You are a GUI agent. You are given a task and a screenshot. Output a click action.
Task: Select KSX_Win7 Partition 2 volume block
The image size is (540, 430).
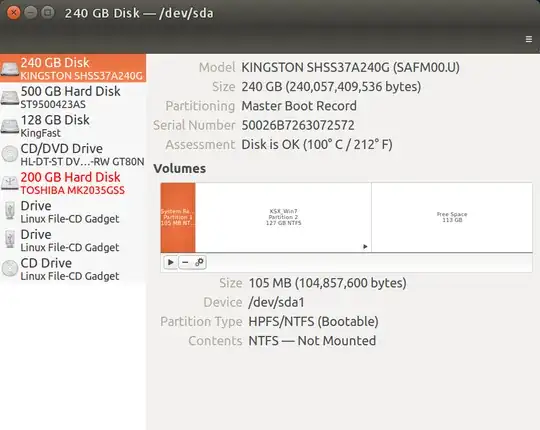tap(283, 218)
